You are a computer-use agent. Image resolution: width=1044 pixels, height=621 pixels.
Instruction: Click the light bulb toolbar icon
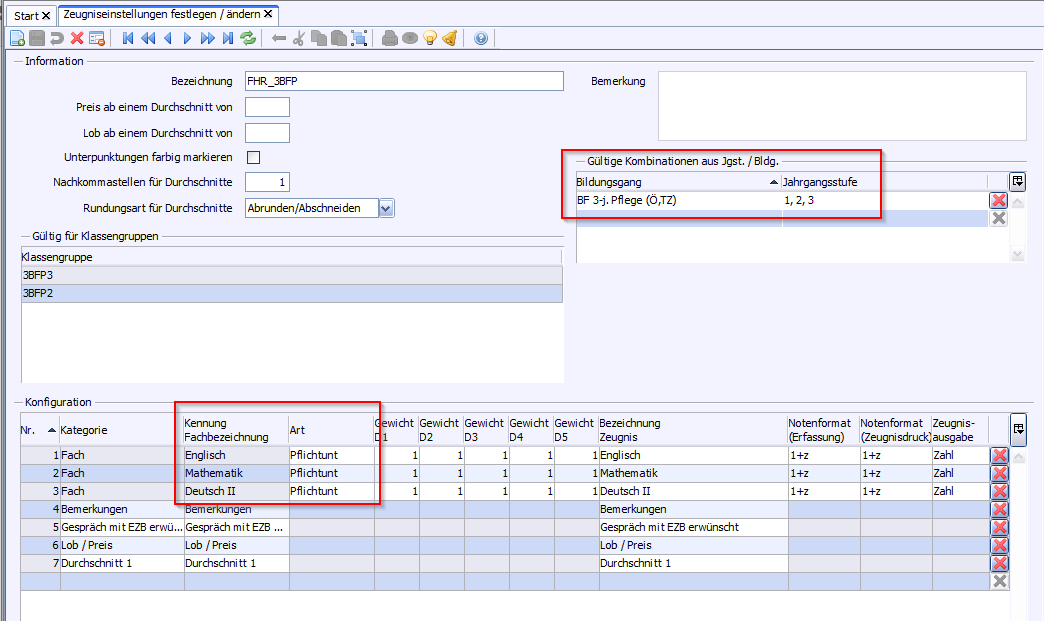tap(430, 38)
